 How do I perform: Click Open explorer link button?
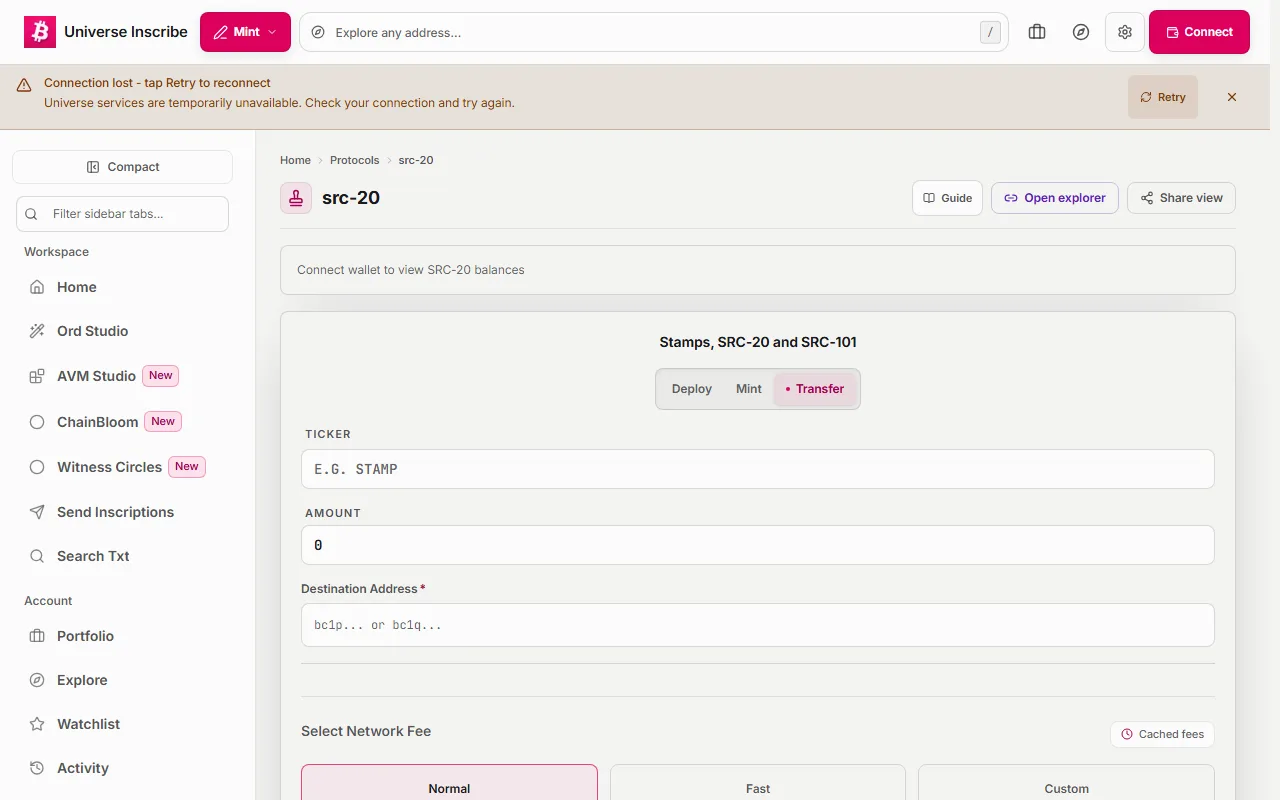point(1055,198)
